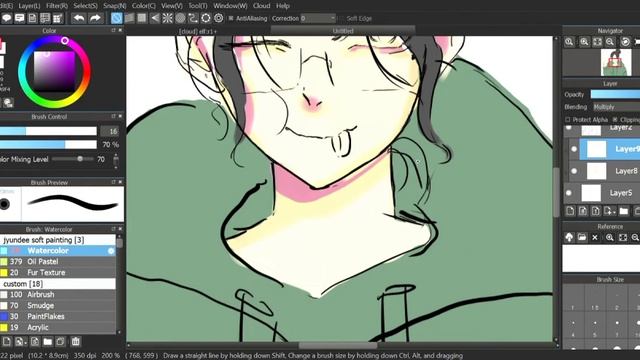
Task: Enable the parallel snap guide
Action: coord(129,18)
